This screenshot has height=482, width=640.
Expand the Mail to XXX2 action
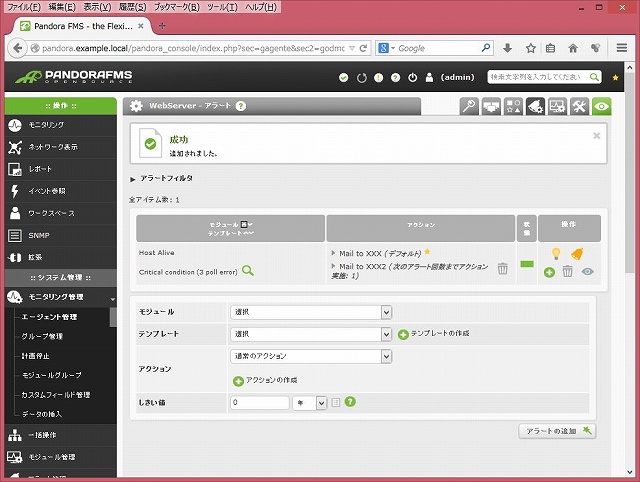coord(333,266)
